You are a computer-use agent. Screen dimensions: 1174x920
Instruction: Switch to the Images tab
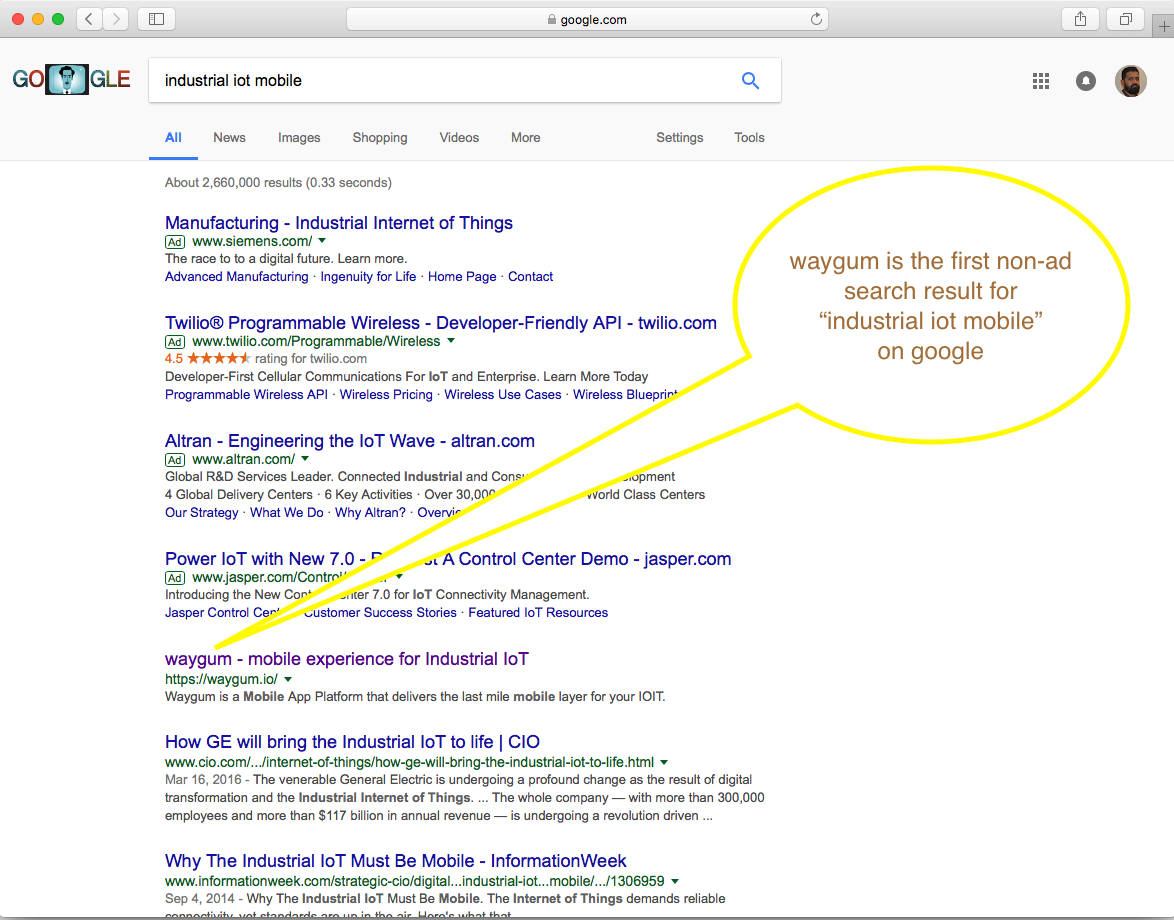coord(299,138)
